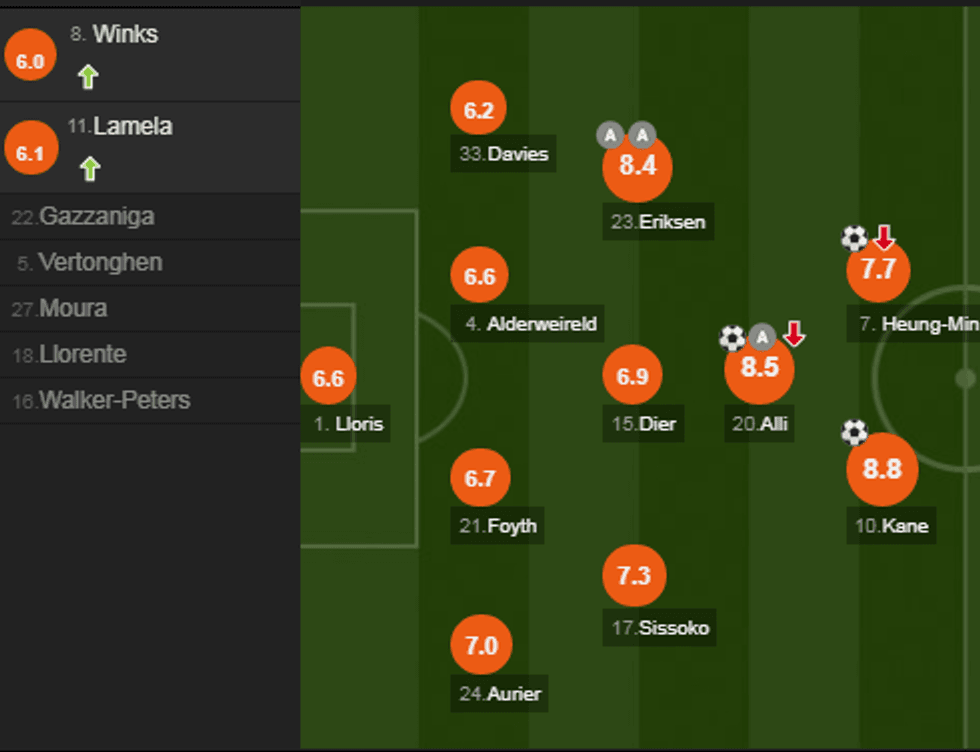Screen dimensions: 980x752
Task: Open Walker-Peters from the bench list
Action: (114, 401)
